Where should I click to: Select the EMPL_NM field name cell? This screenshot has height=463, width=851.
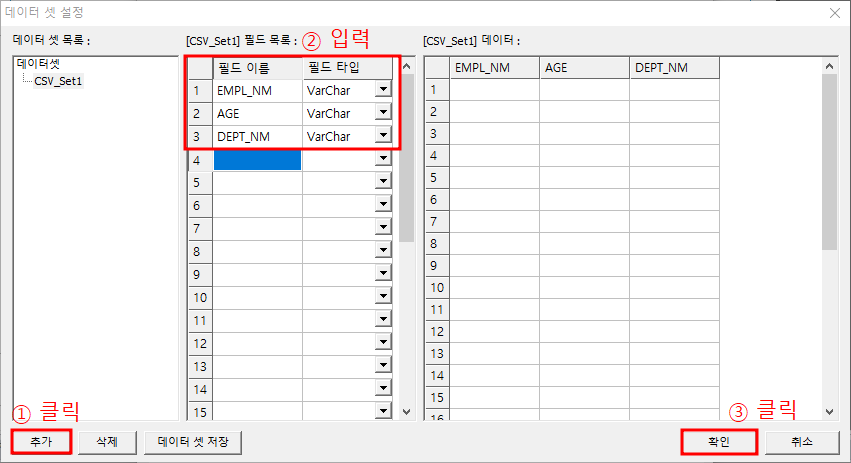click(257, 91)
